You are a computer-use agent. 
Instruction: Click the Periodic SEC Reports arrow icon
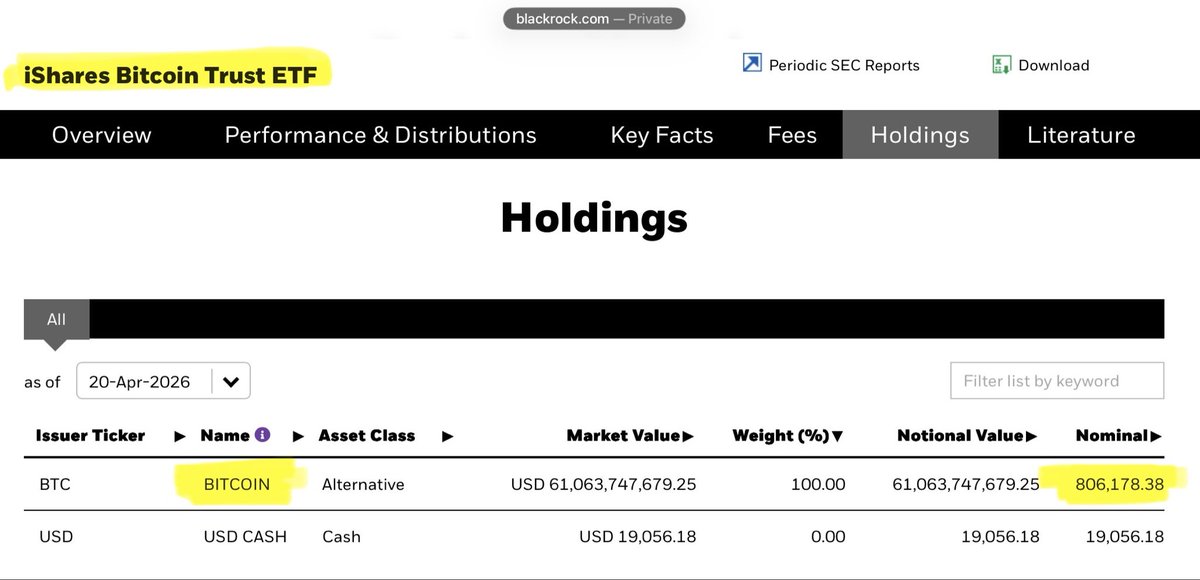(752, 64)
